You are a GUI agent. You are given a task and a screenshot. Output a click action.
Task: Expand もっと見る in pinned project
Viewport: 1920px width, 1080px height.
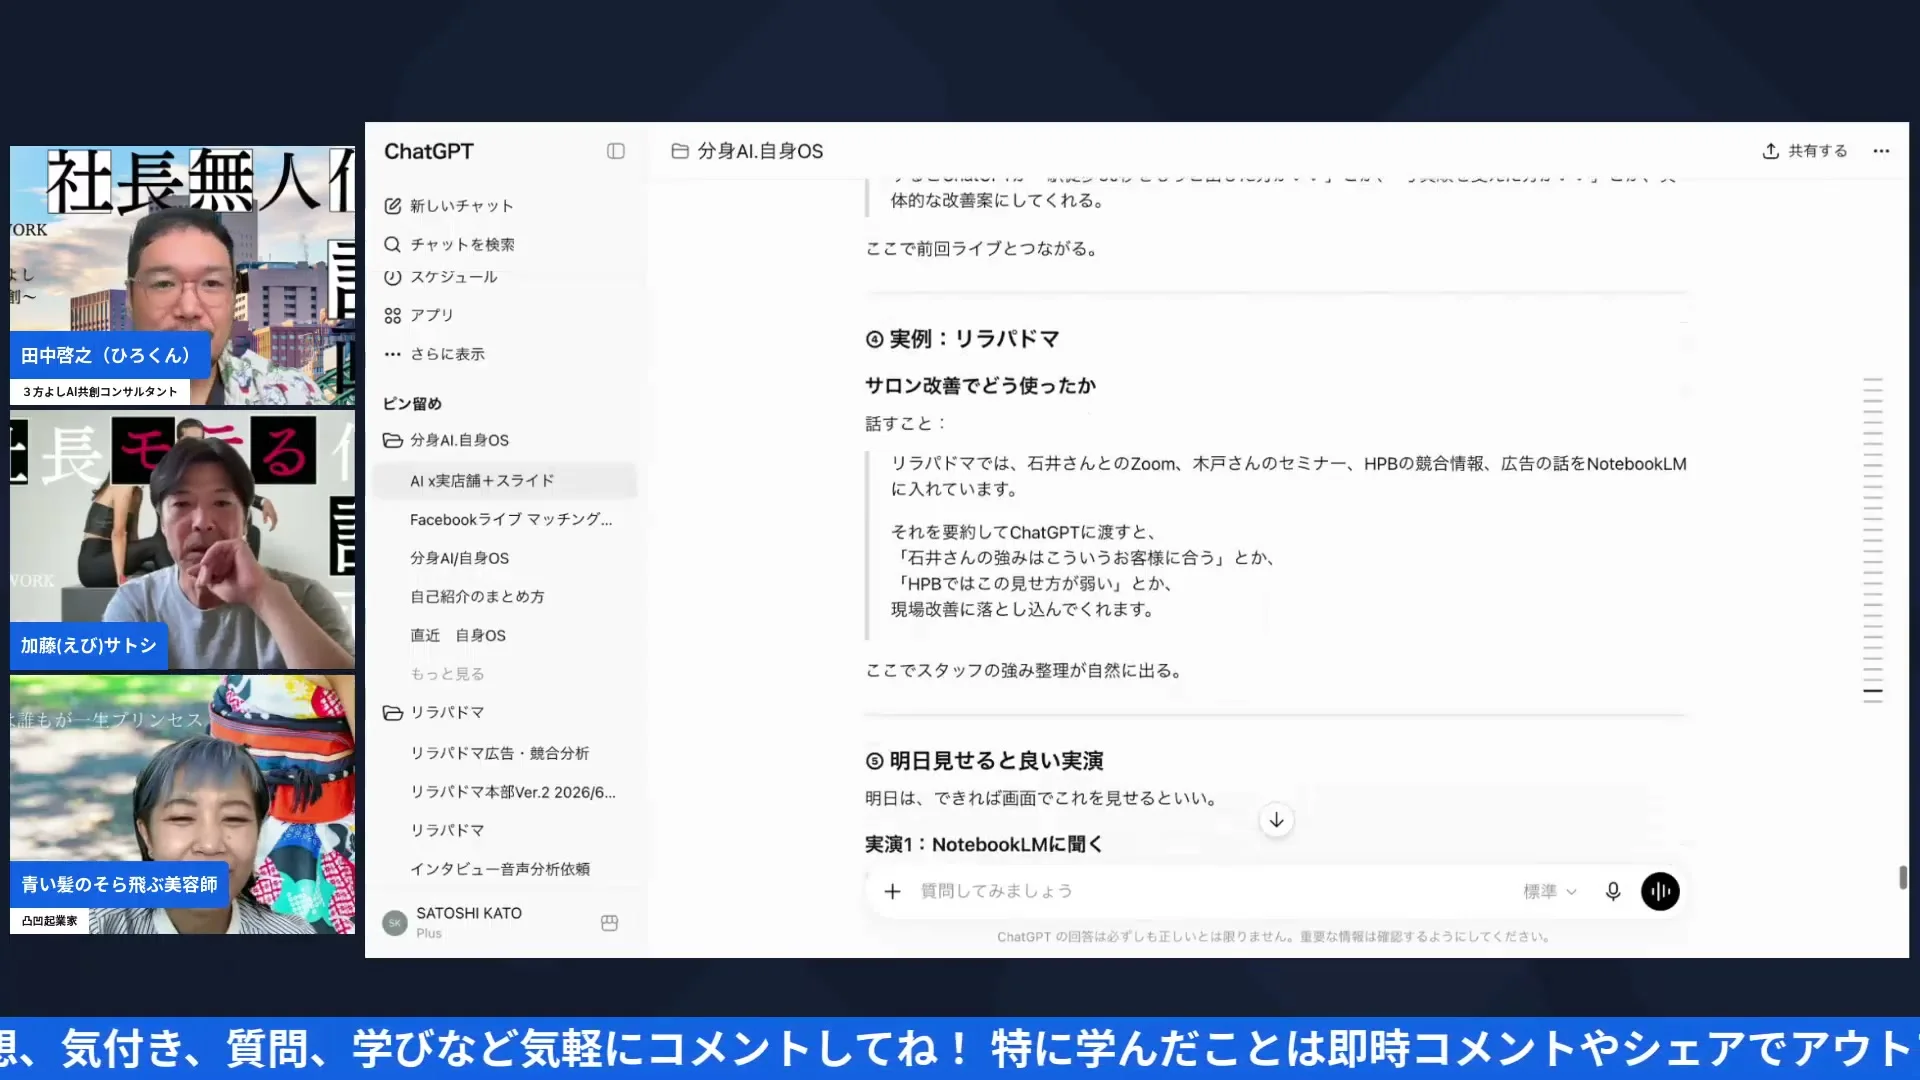tap(447, 674)
